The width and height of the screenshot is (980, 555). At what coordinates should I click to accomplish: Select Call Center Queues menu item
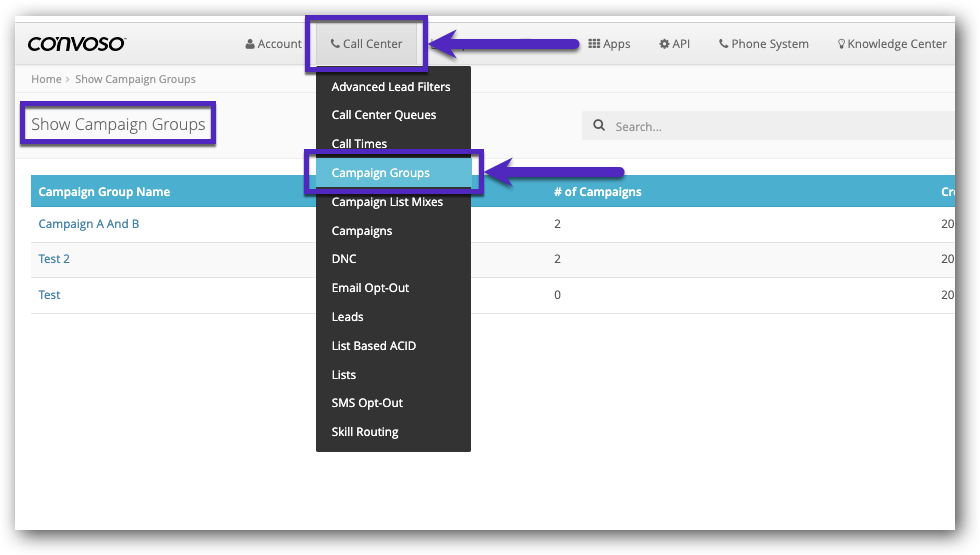coord(393,115)
